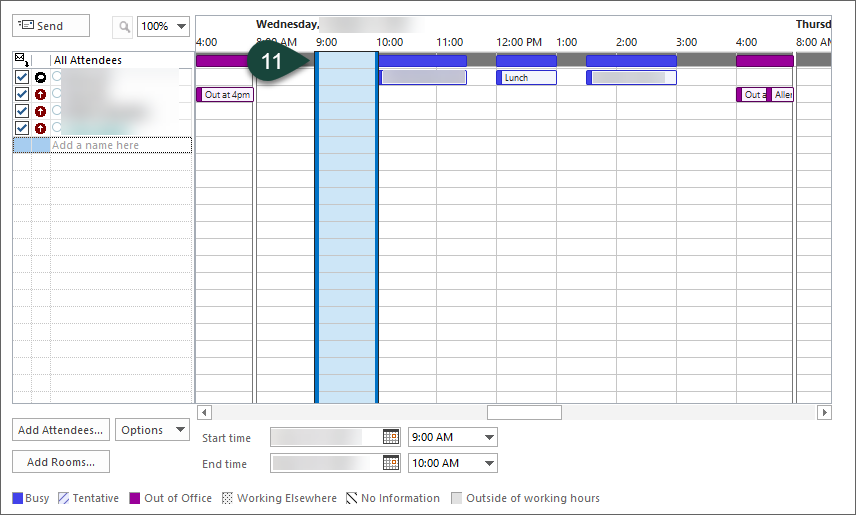Image resolution: width=856 pixels, height=515 pixels.
Task: Open the End time calendar picker
Action: (x=391, y=463)
